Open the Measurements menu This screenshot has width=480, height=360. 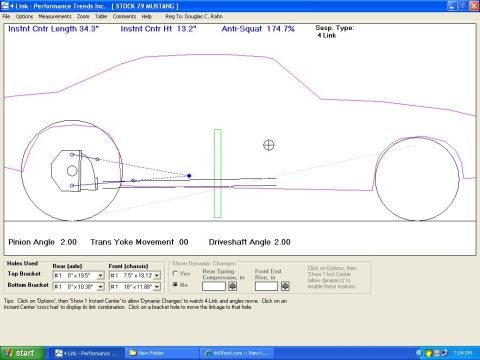[x=55, y=16]
